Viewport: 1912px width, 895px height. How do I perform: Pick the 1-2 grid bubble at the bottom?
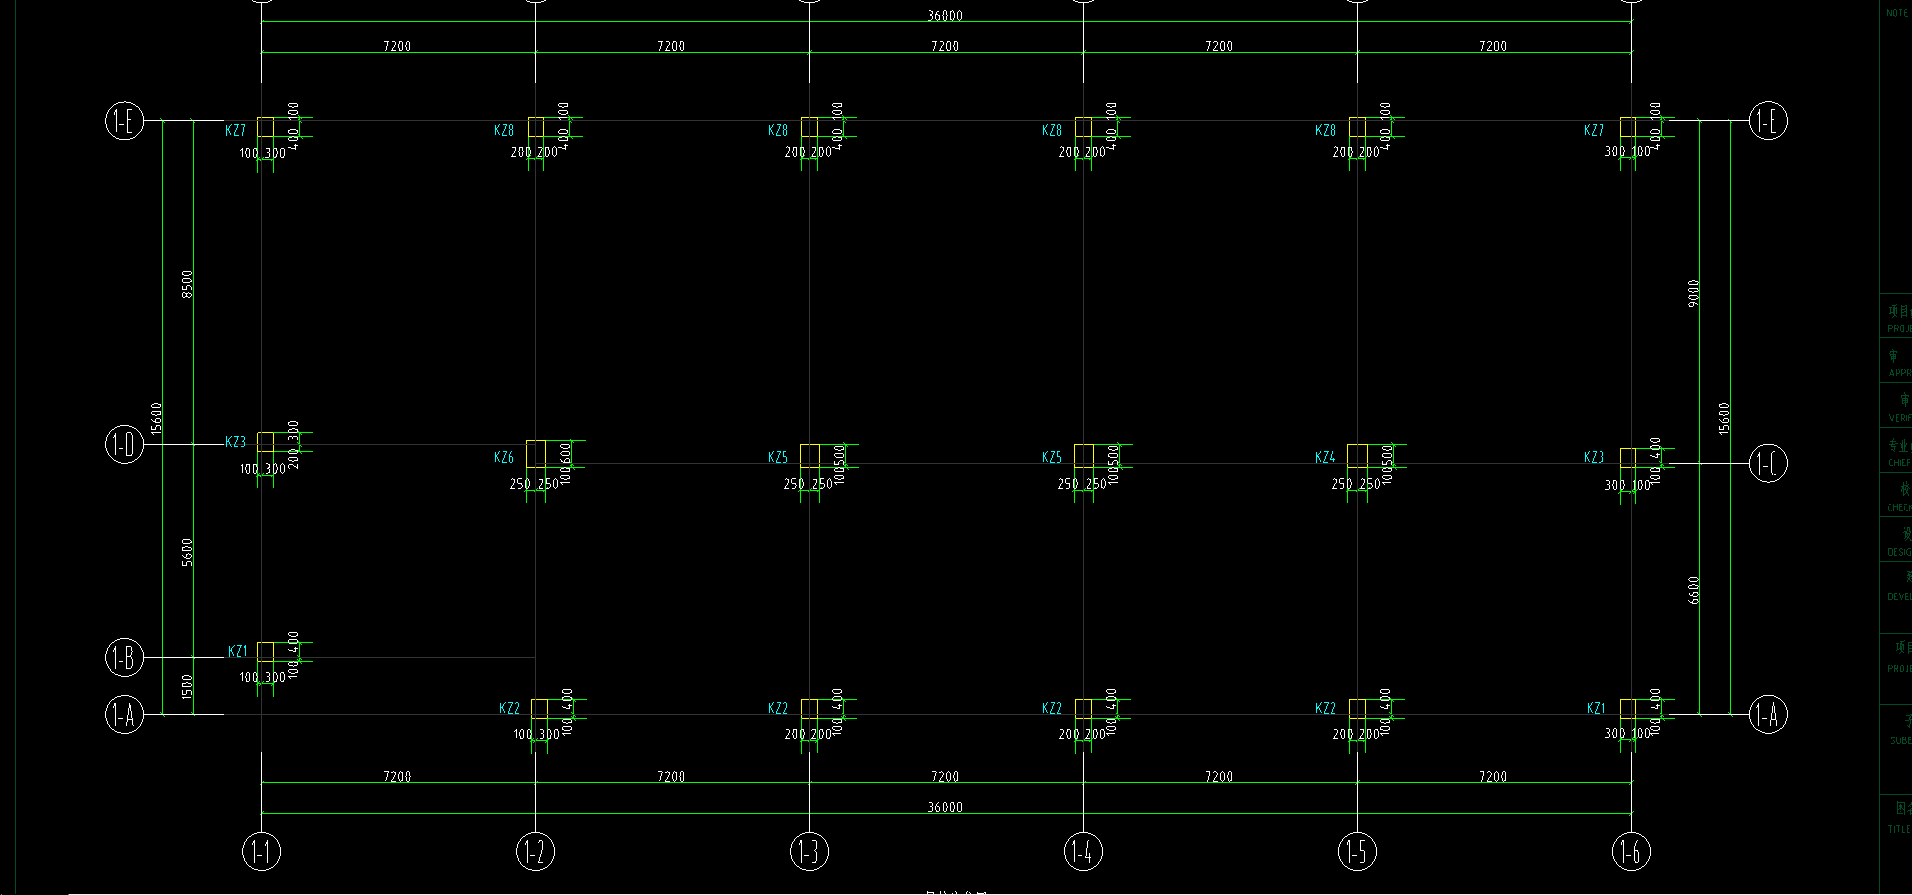coord(535,852)
